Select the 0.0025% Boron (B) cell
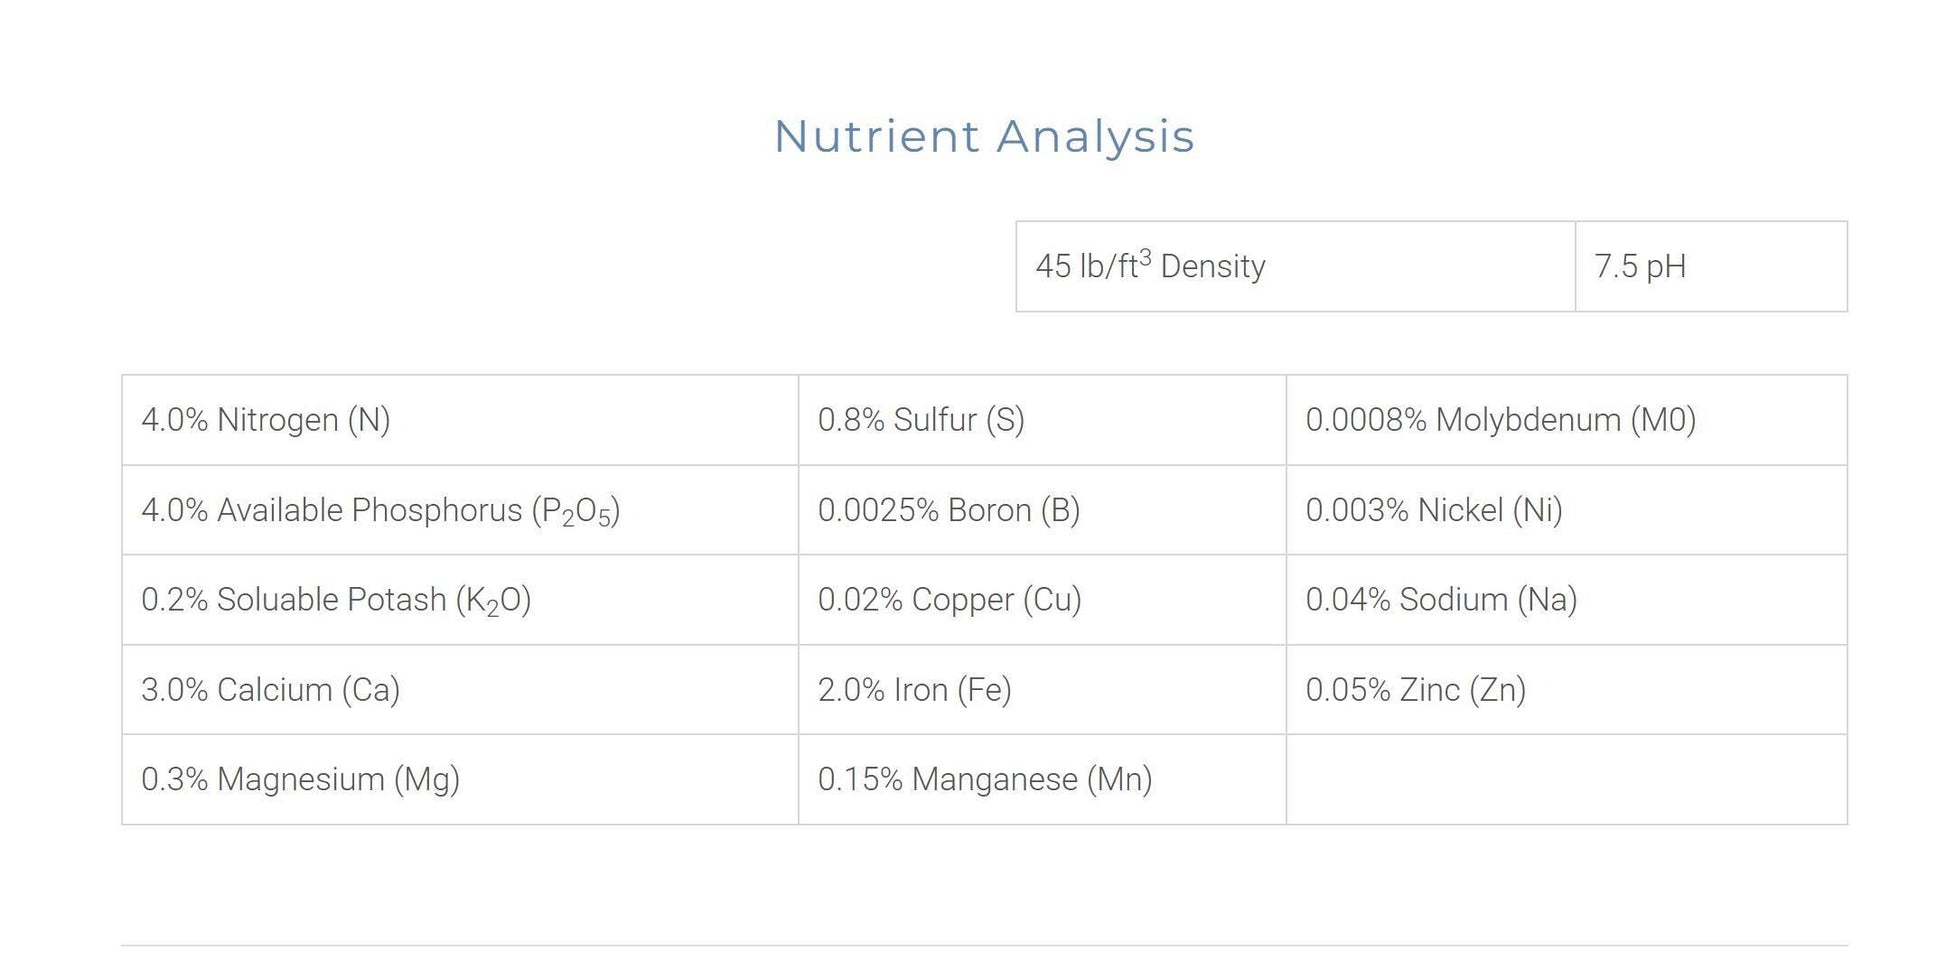The image size is (1946, 979). click(x=949, y=510)
